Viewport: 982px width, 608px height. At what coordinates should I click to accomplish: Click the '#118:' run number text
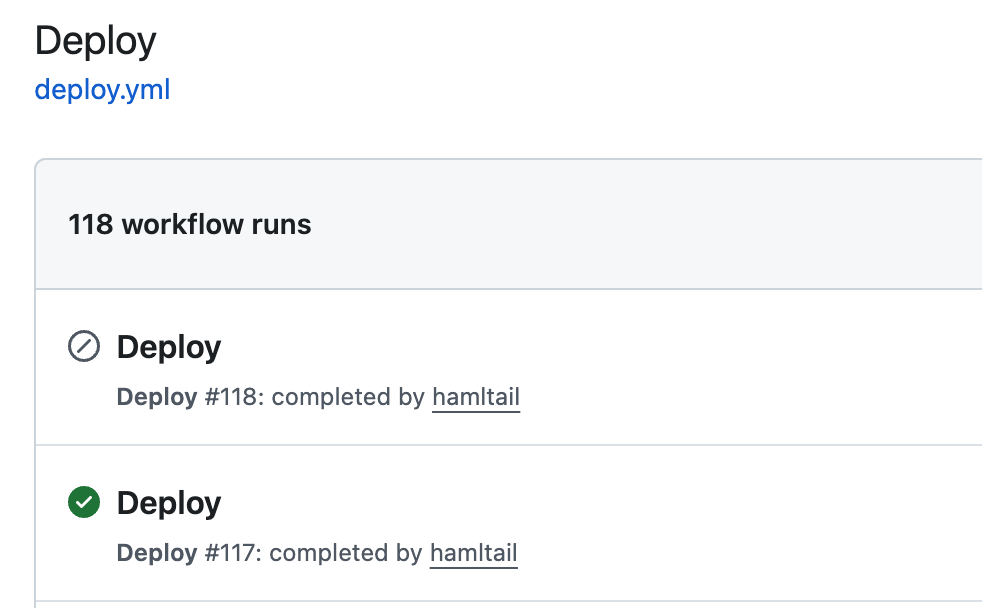234,397
